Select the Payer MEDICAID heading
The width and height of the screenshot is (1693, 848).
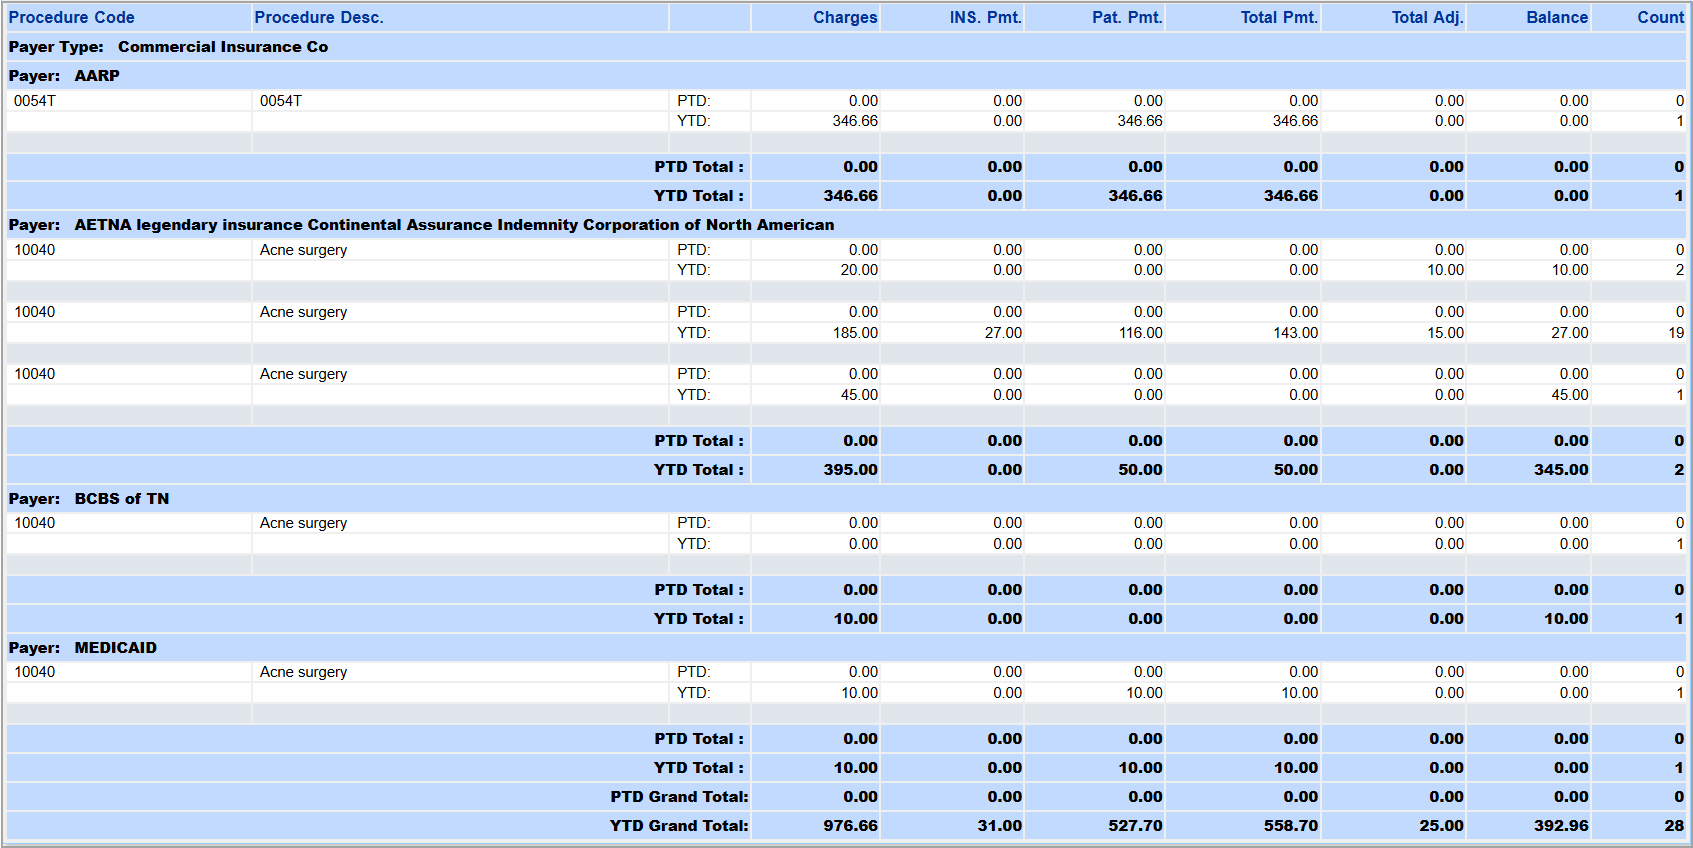(846, 648)
